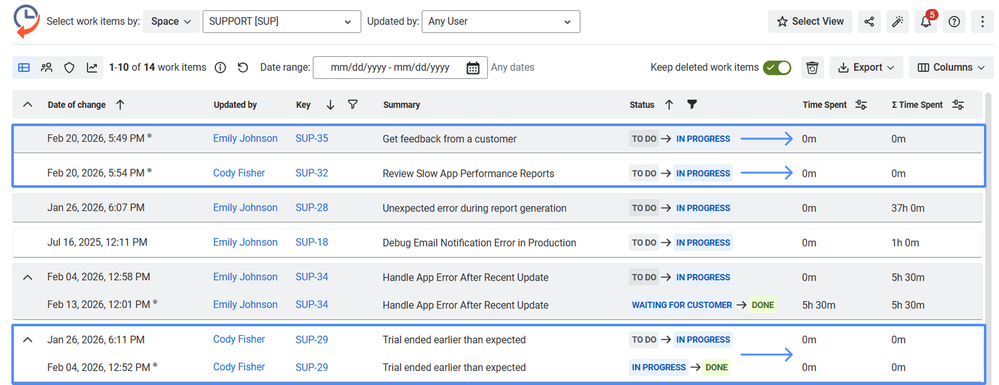Screen dimensions: 999x385
Task: Click the Summary column header
Action: pyautogui.click(x=401, y=105)
